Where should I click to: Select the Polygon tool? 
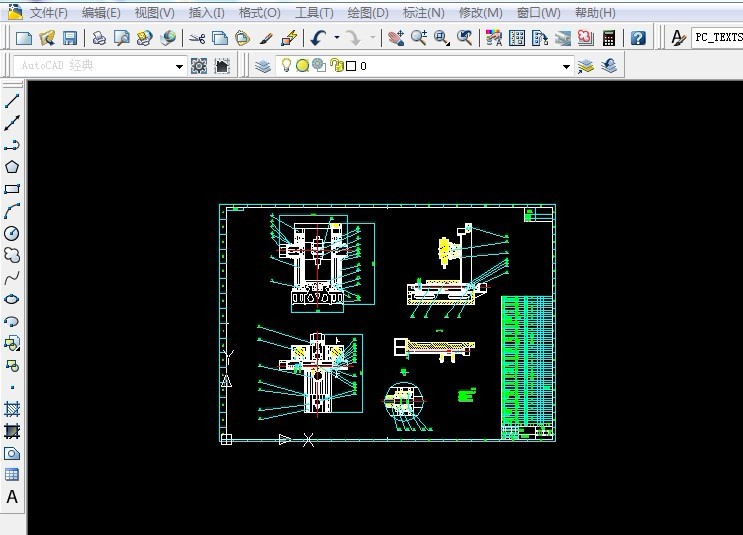click(x=12, y=167)
